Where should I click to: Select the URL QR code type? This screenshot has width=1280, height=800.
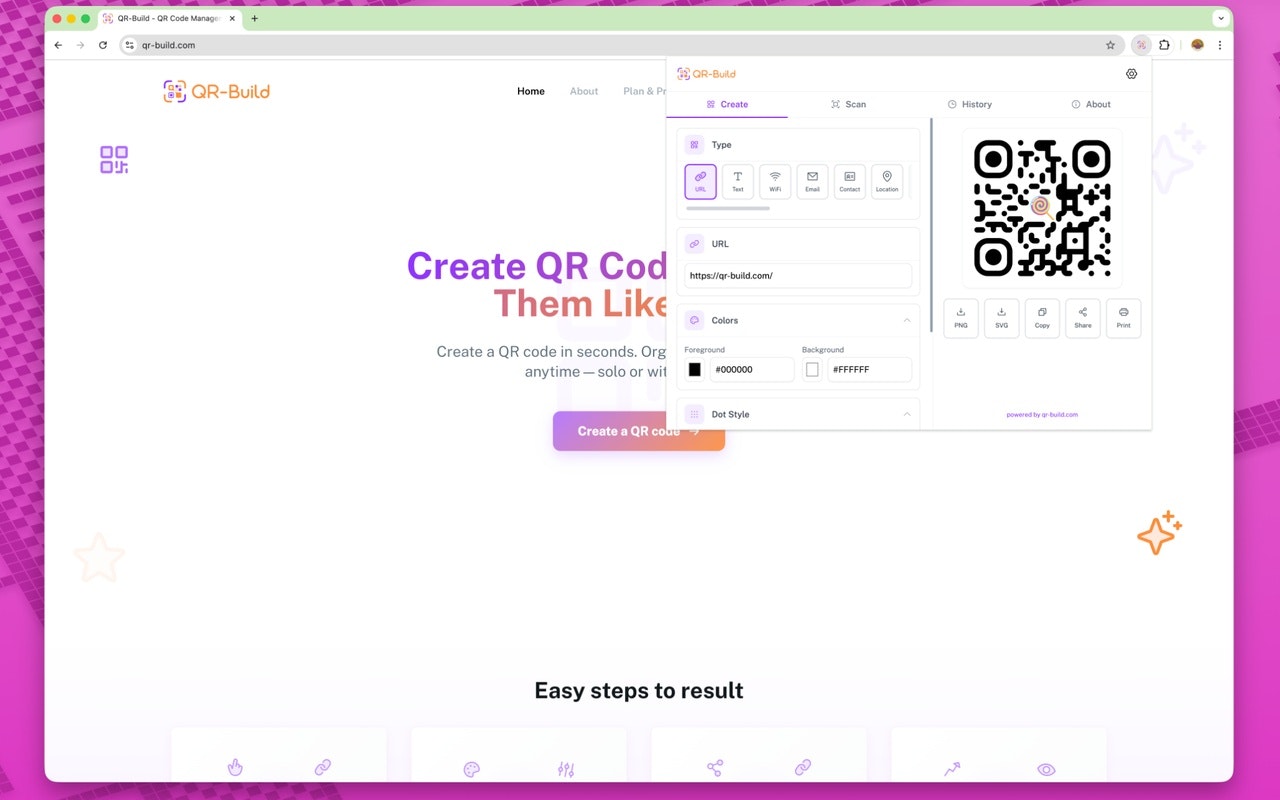click(700, 182)
